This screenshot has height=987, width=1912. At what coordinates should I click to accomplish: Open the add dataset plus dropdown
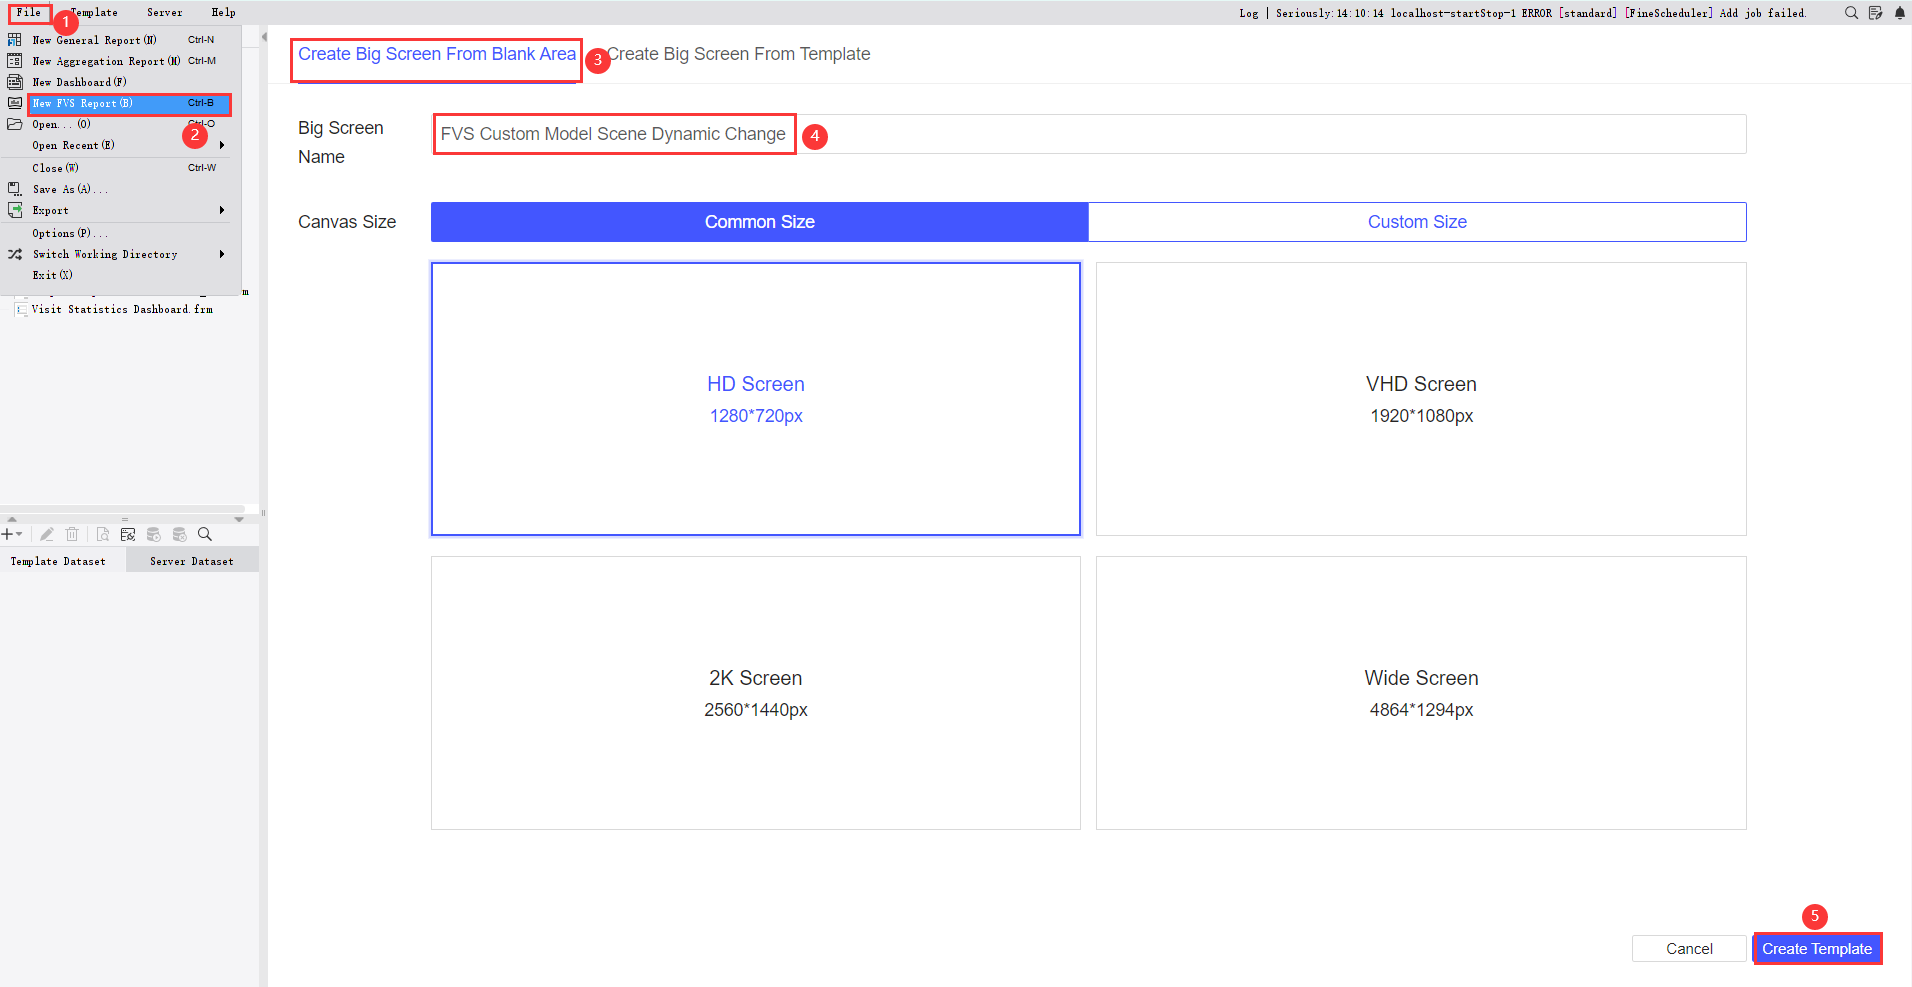point(12,534)
